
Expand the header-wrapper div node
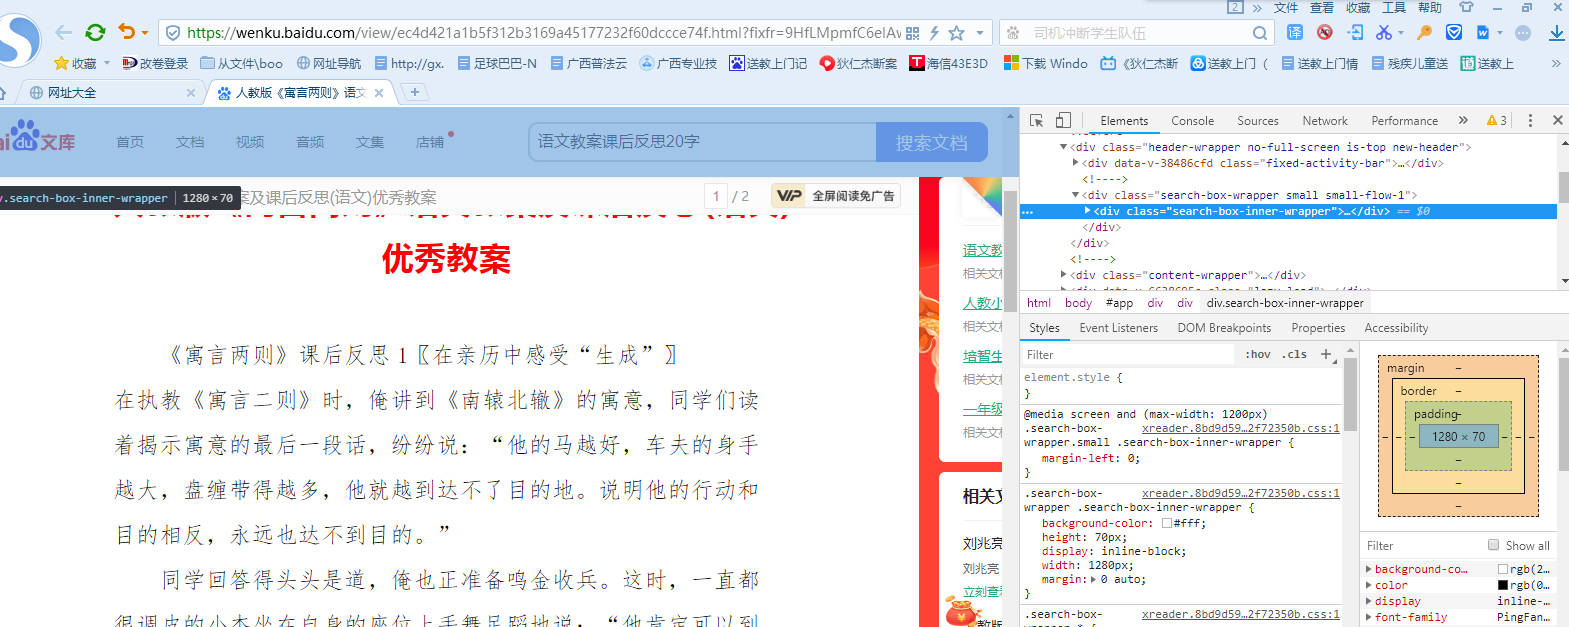1063,147
